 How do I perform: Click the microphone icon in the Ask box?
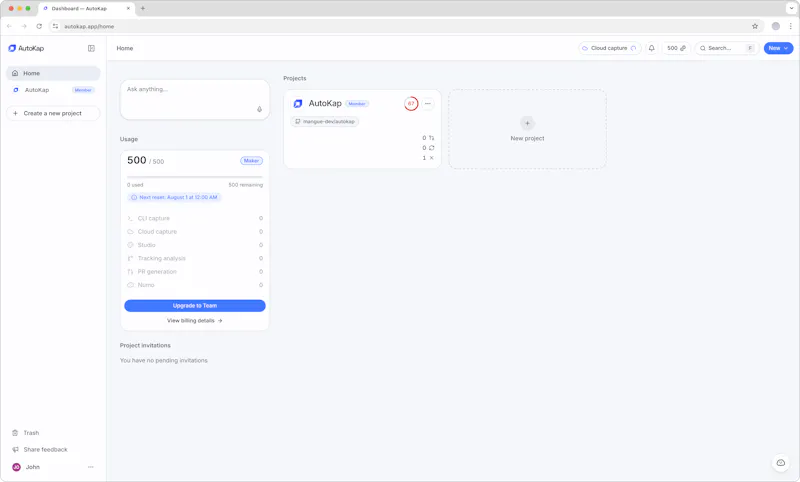pyautogui.click(x=259, y=109)
